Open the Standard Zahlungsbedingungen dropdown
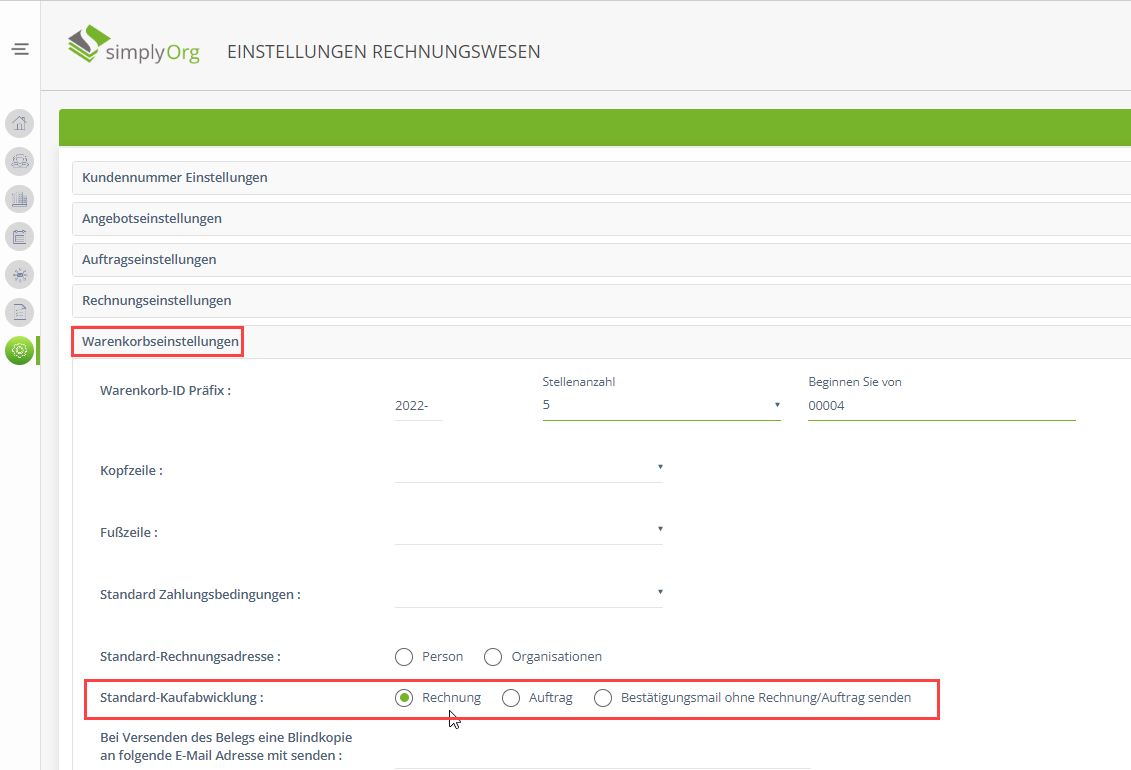1131x770 pixels. 528,592
